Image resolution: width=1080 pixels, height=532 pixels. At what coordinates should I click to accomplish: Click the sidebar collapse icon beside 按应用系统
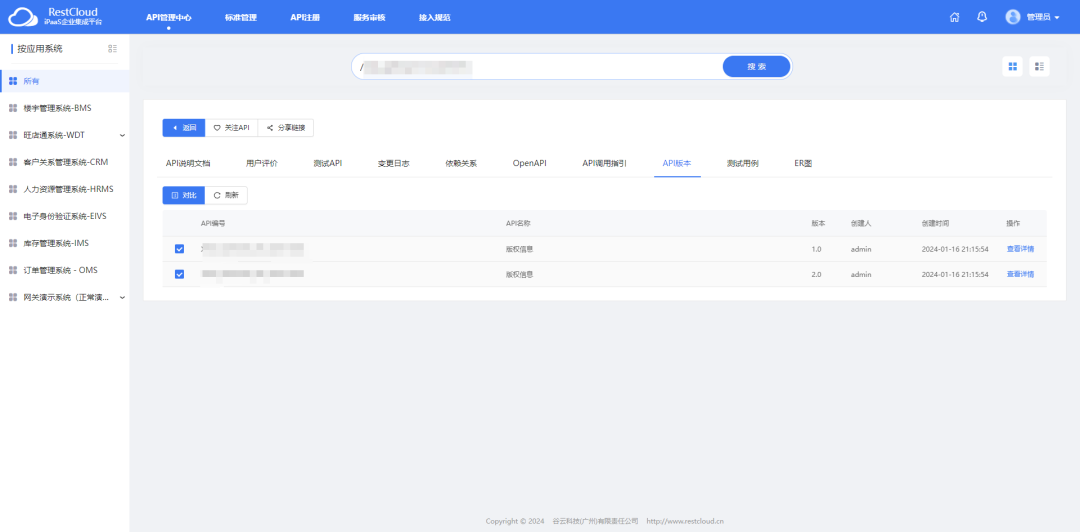coord(112,48)
